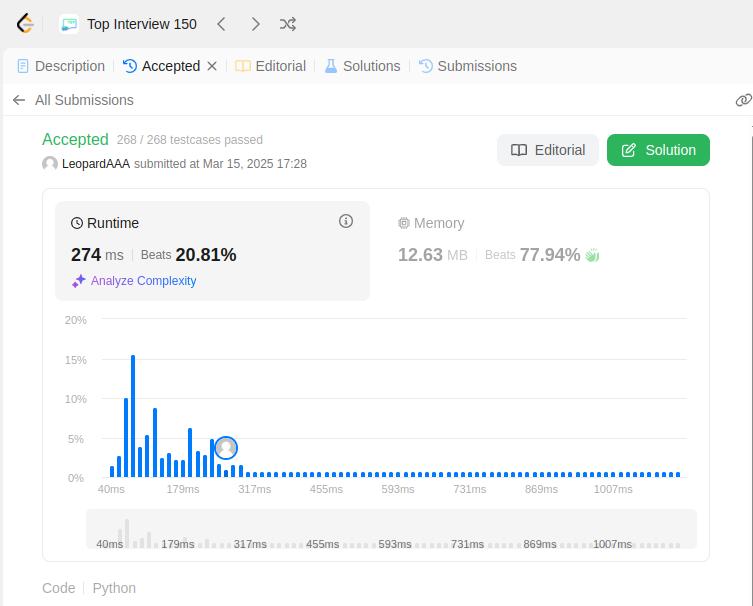Close the Accepted tab
Screen dimensions: 753x606
tap(212, 66)
